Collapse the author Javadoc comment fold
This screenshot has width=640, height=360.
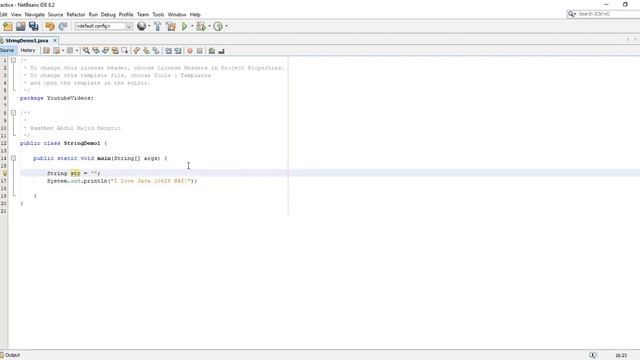coord(13,113)
